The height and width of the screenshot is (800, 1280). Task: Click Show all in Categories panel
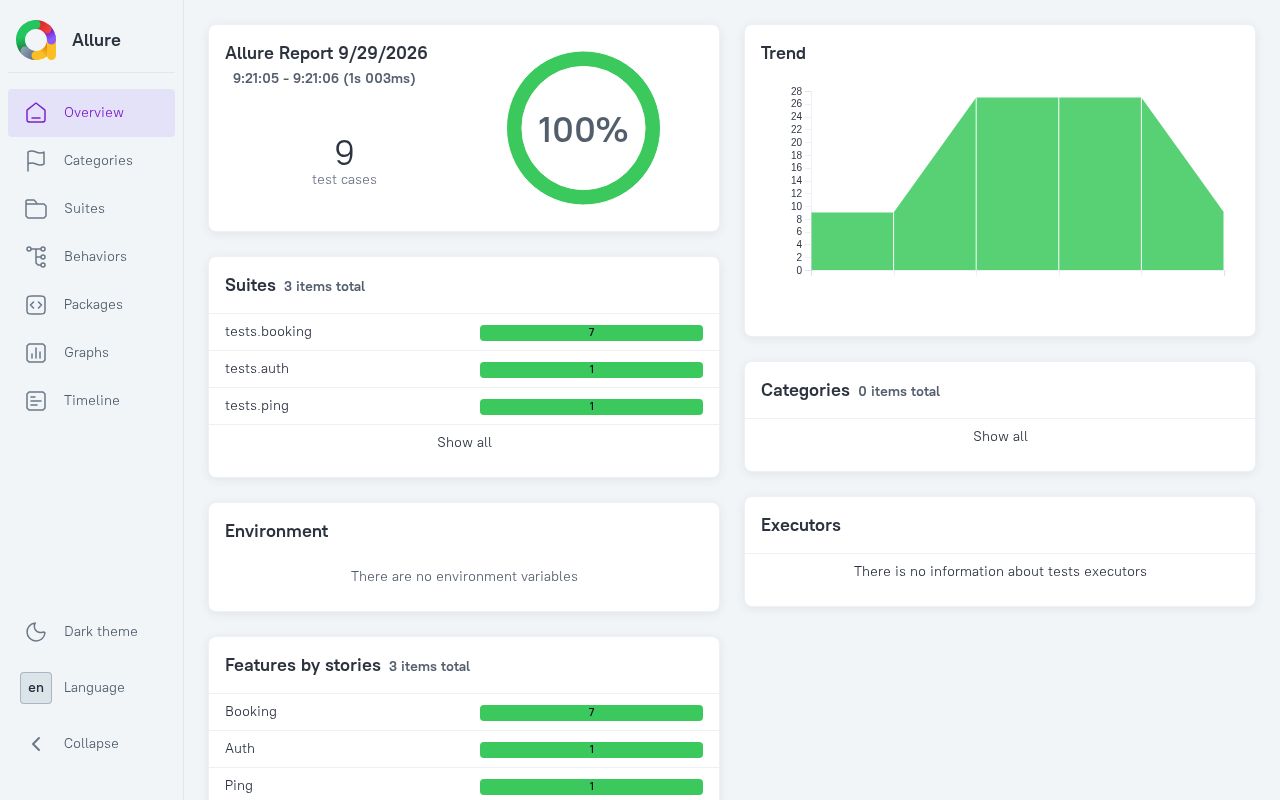pos(1000,436)
